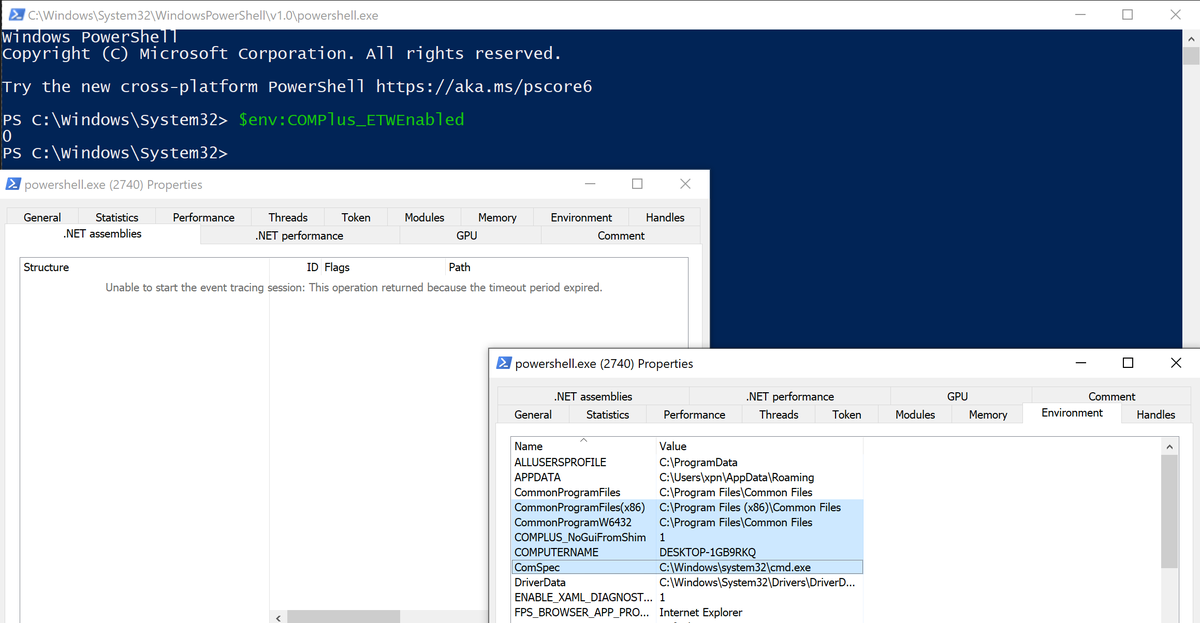1200x623 pixels.
Task: Click scroll-up arrow of PowerShell console scrollbar
Action: 1191,38
